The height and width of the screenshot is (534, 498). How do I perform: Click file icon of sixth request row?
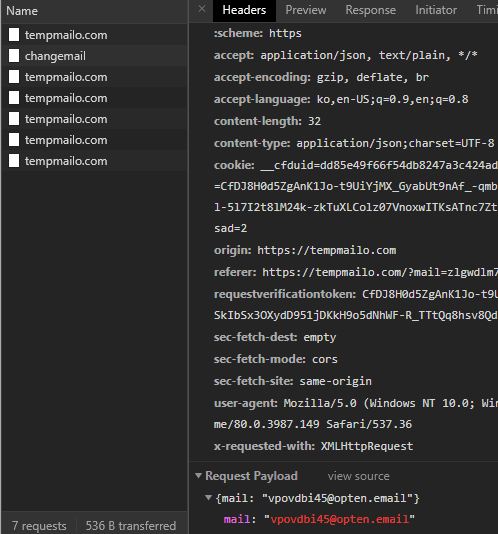[x=14, y=140]
